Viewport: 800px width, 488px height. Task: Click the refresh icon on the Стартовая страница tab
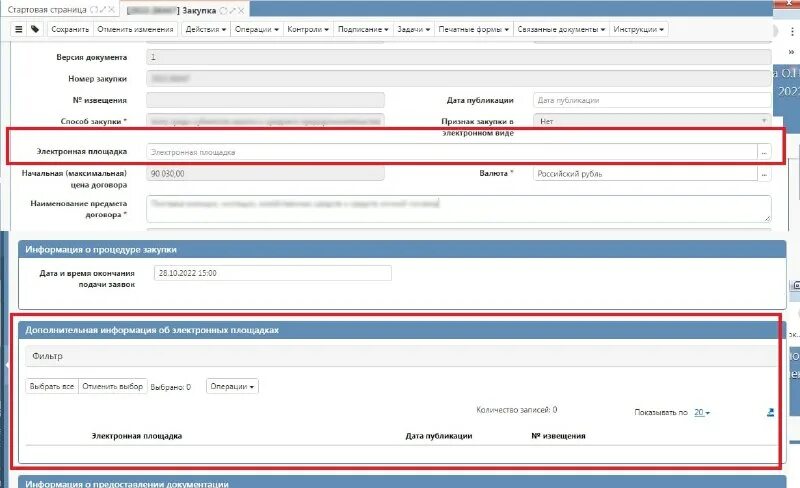point(93,10)
